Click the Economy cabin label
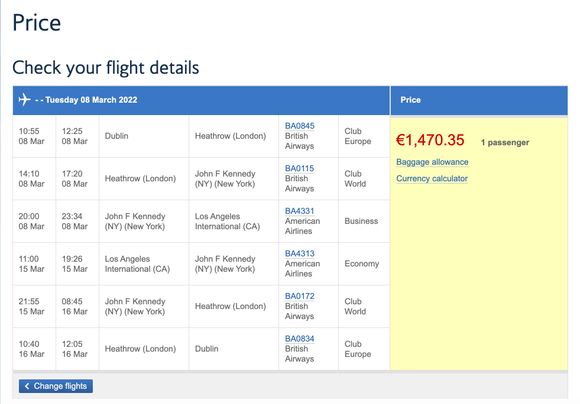This screenshot has width=580, height=404. [361, 264]
